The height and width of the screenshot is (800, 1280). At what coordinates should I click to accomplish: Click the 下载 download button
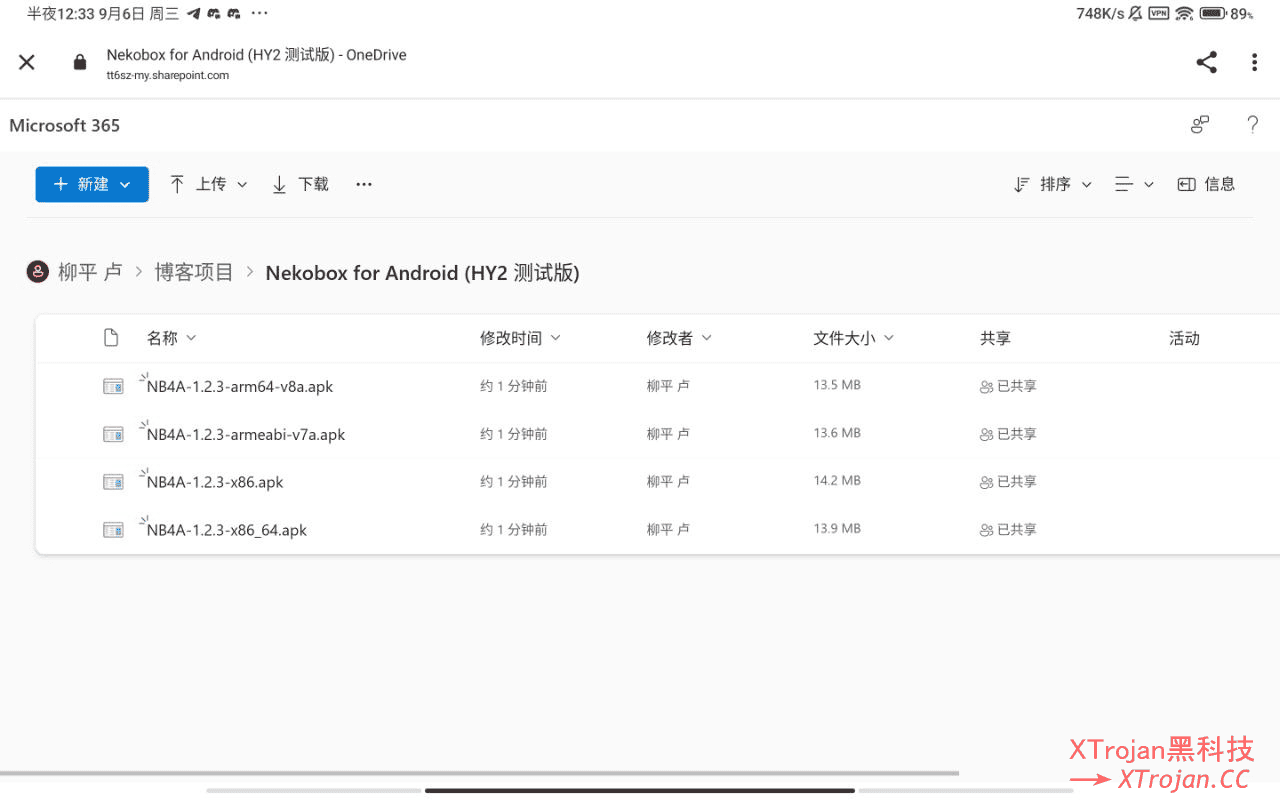click(x=300, y=184)
